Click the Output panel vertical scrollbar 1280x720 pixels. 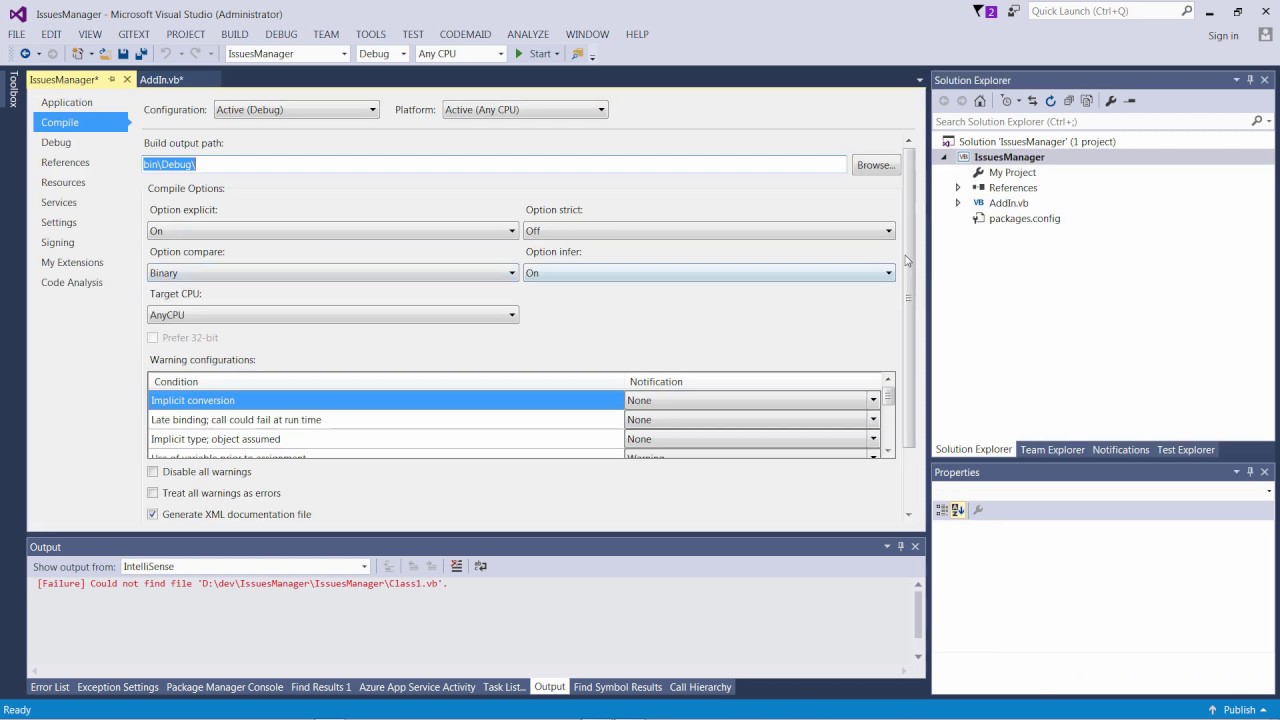point(919,623)
